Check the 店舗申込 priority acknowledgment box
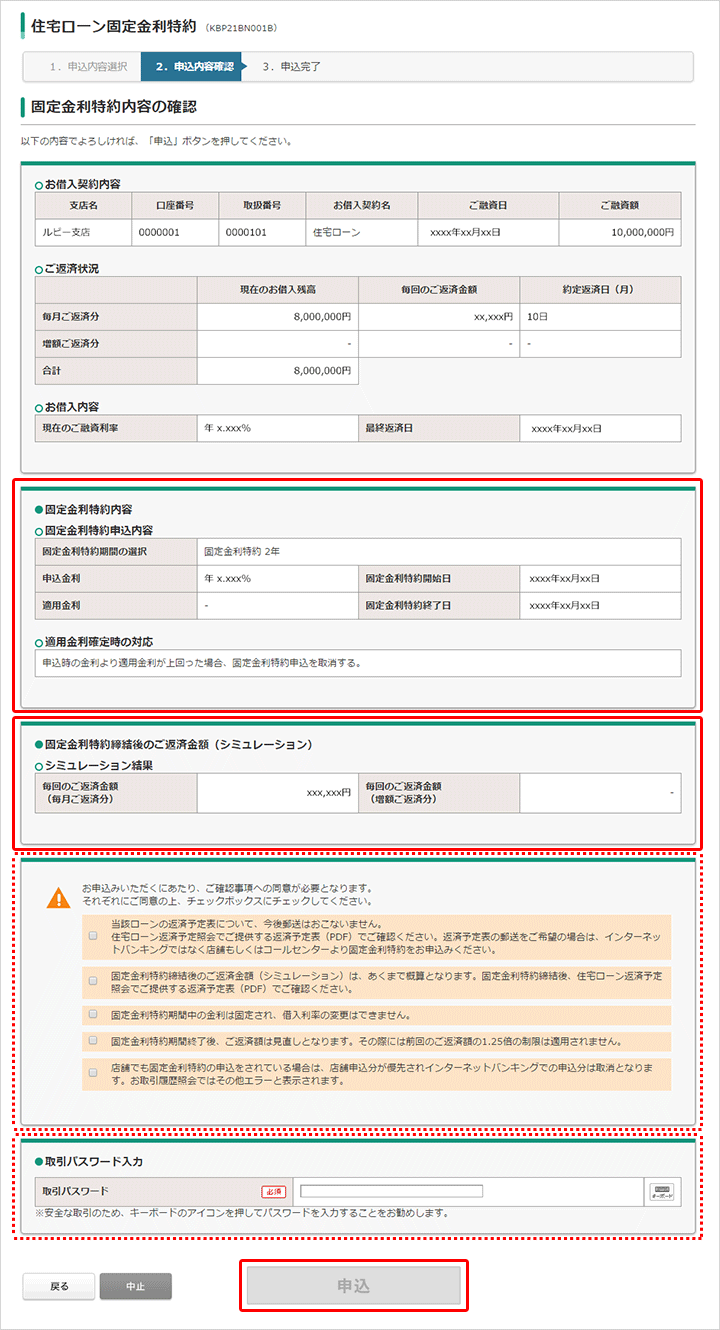The width and height of the screenshot is (720, 1330). (x=93, y=1074)
